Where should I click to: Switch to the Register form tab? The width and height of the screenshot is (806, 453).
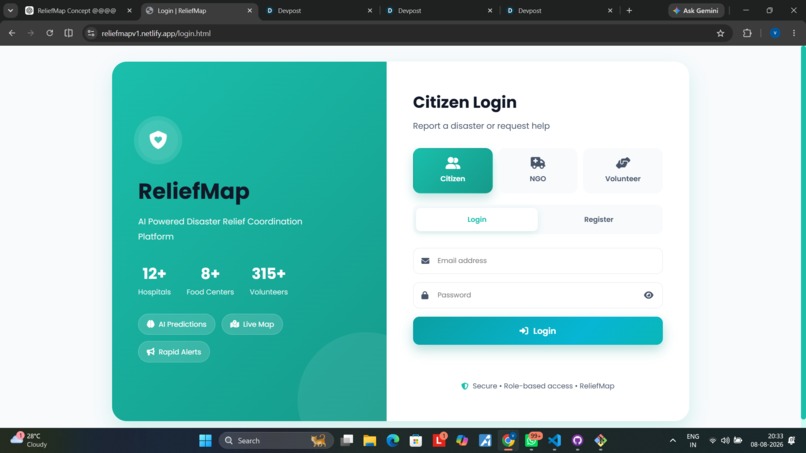(598, 220)
